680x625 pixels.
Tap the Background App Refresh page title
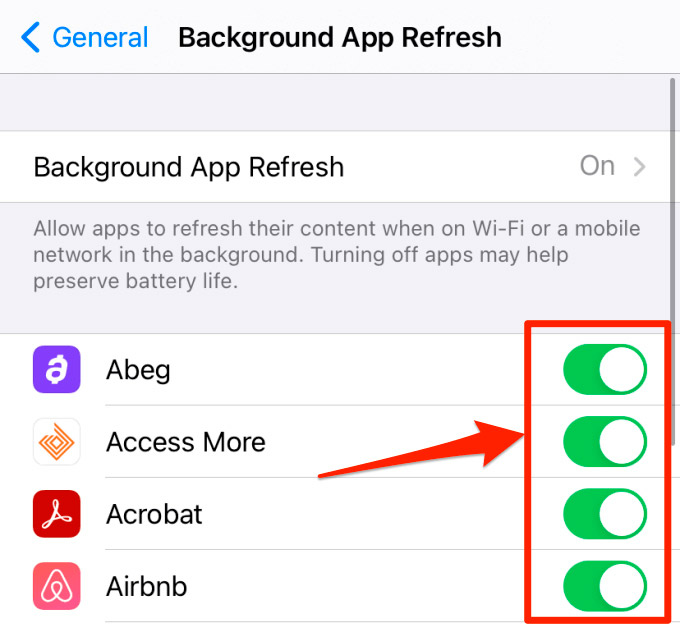(x=340, y=38)
